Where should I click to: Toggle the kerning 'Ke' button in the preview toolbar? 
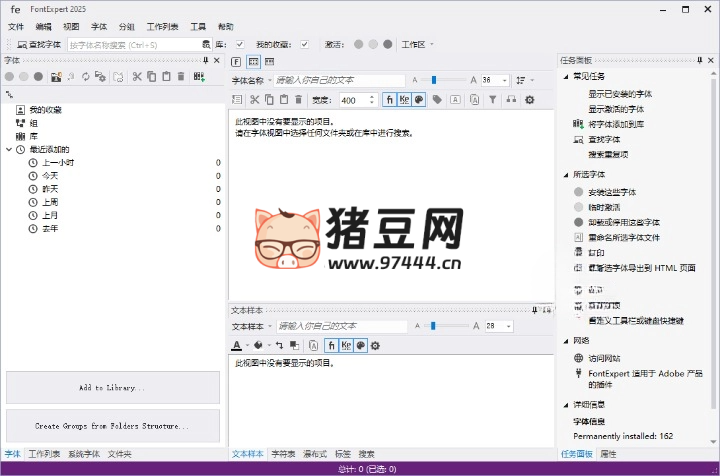[x=404, y=100]
